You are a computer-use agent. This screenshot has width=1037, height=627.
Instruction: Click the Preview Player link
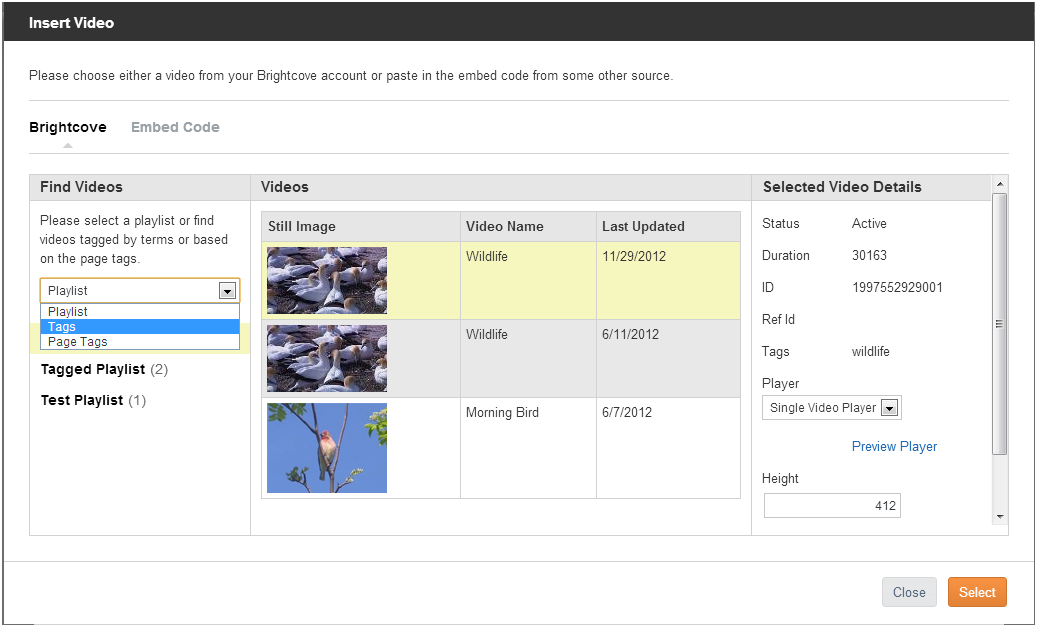(x=894, y=446)
